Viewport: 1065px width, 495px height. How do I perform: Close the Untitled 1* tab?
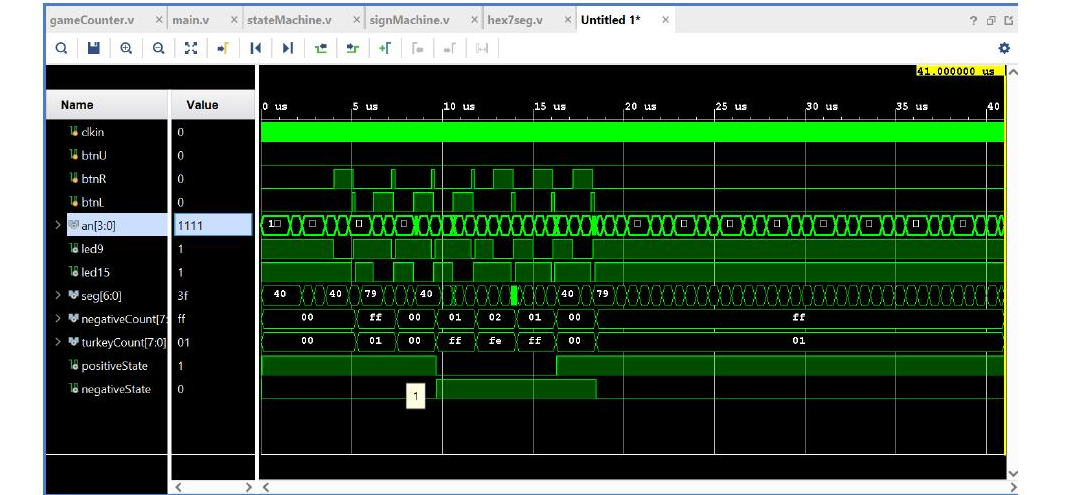click(x=666, y=20)
